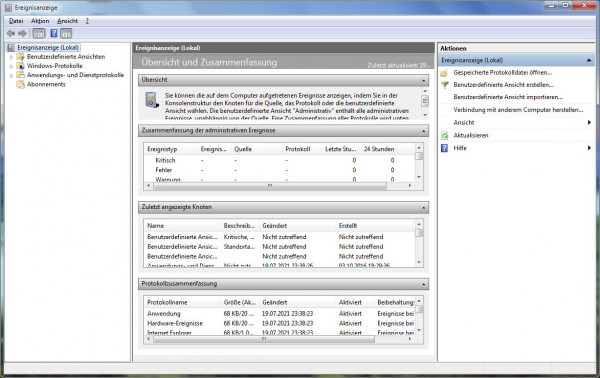Click scroll-up arrow of the administrative events list
This screenshot has height=378, width=600.
(x=419, y=147)
